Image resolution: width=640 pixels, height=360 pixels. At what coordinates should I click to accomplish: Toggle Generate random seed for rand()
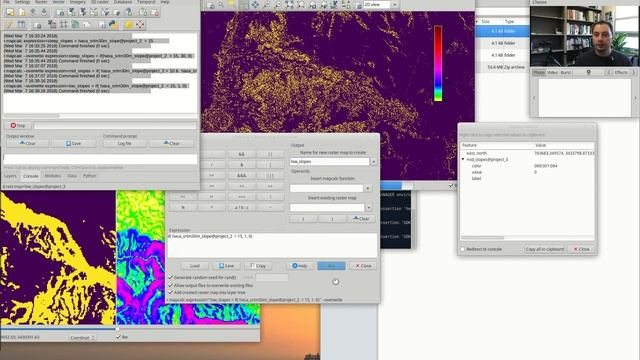(x=171, y=277)
